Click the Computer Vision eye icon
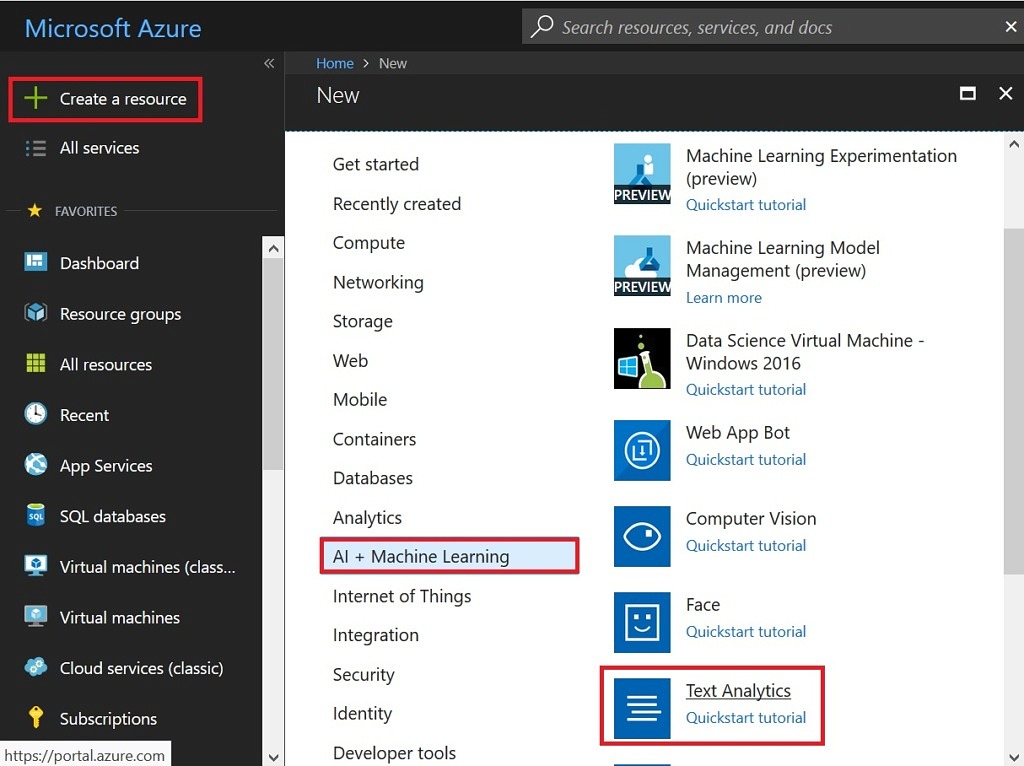The width and height of the screenshot is (1024, 766). click(642, 536)
